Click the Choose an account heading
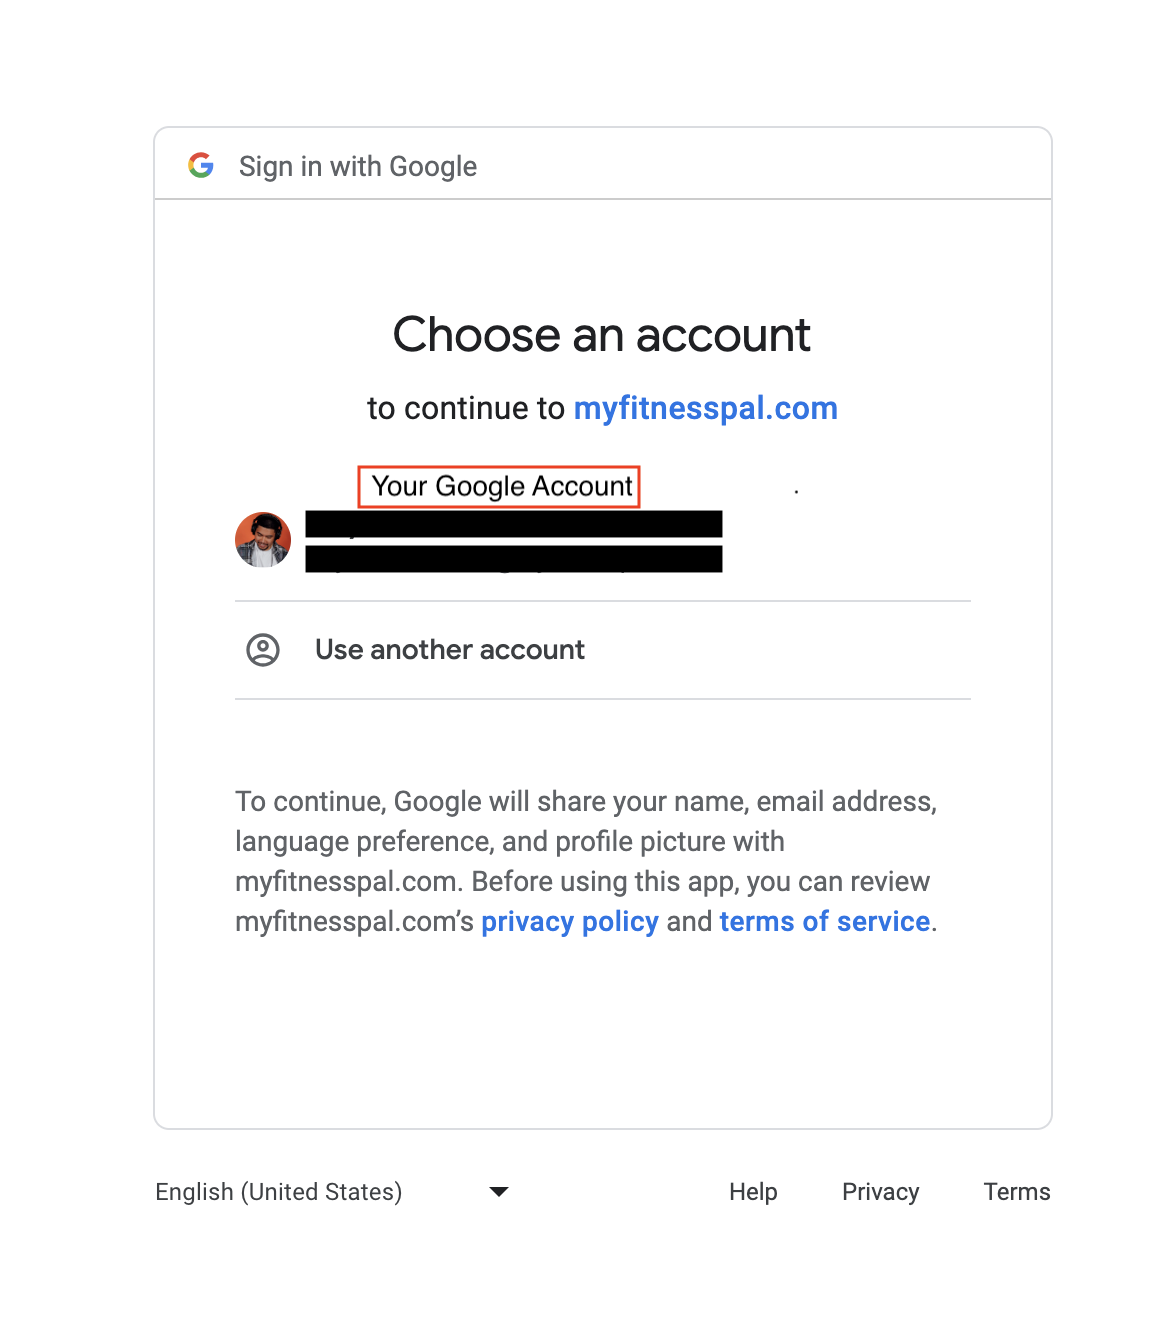 (602, 335)
